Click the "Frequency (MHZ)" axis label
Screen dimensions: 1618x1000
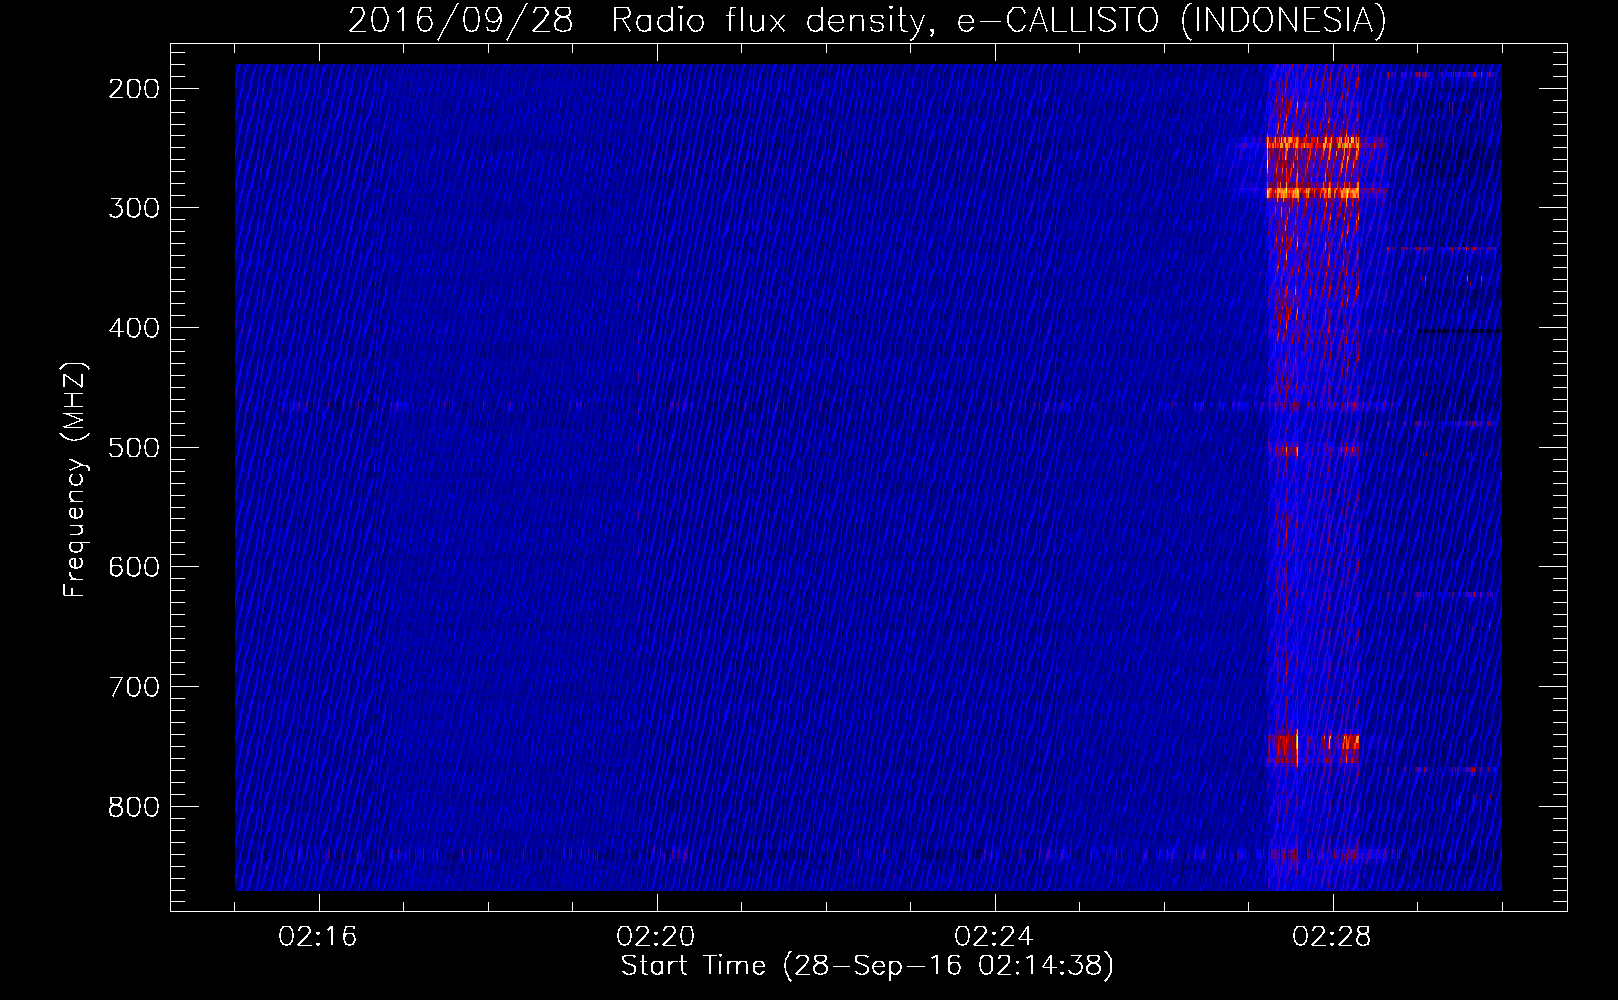tap(75, 480)
